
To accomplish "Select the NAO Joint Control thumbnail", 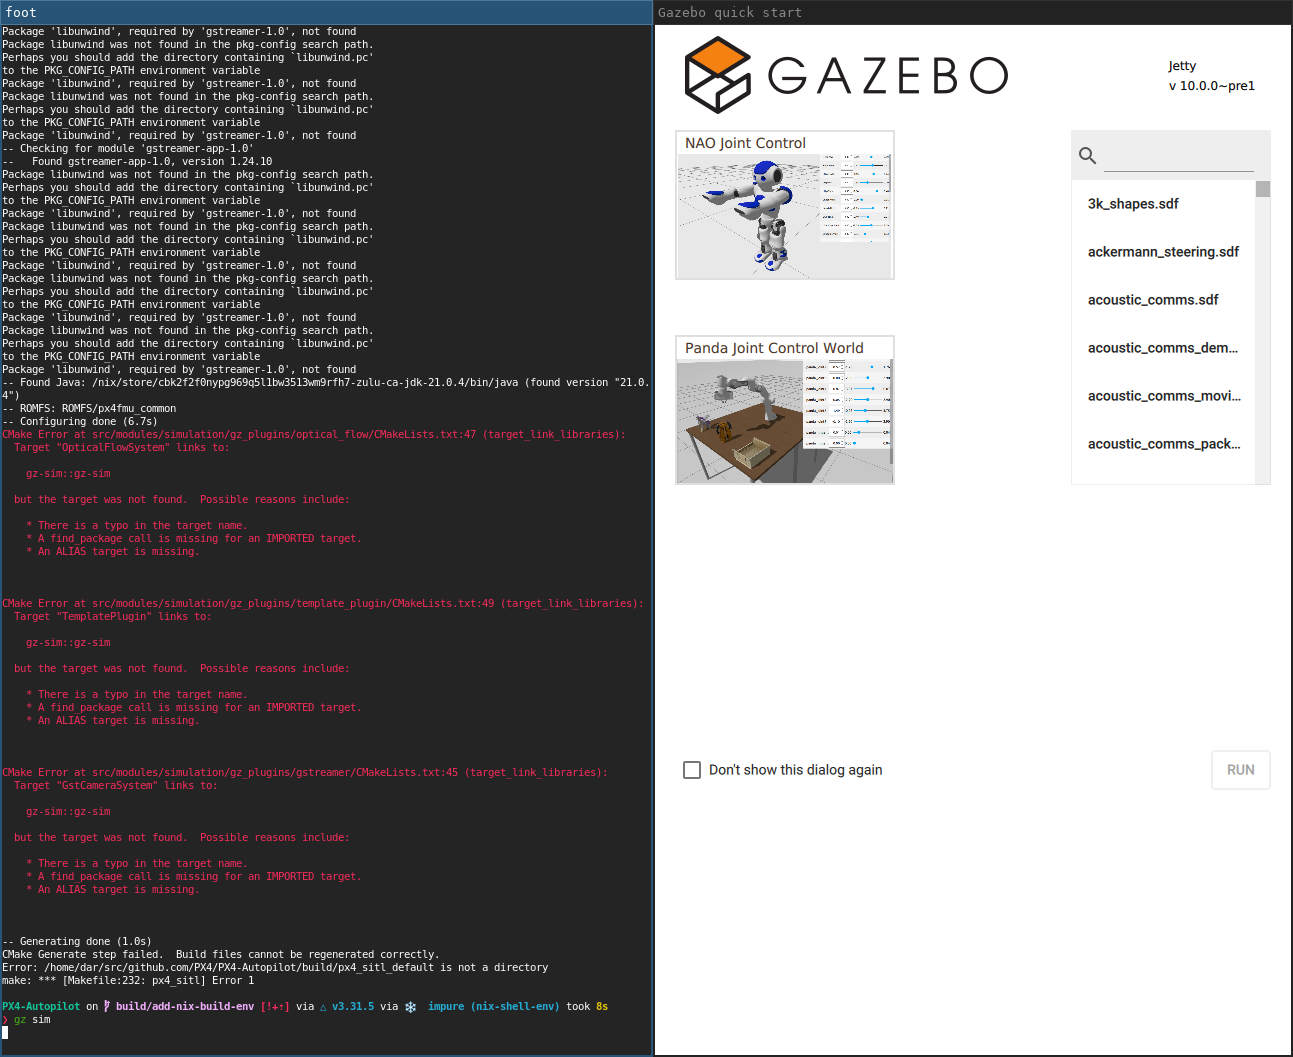I will 785,205.
